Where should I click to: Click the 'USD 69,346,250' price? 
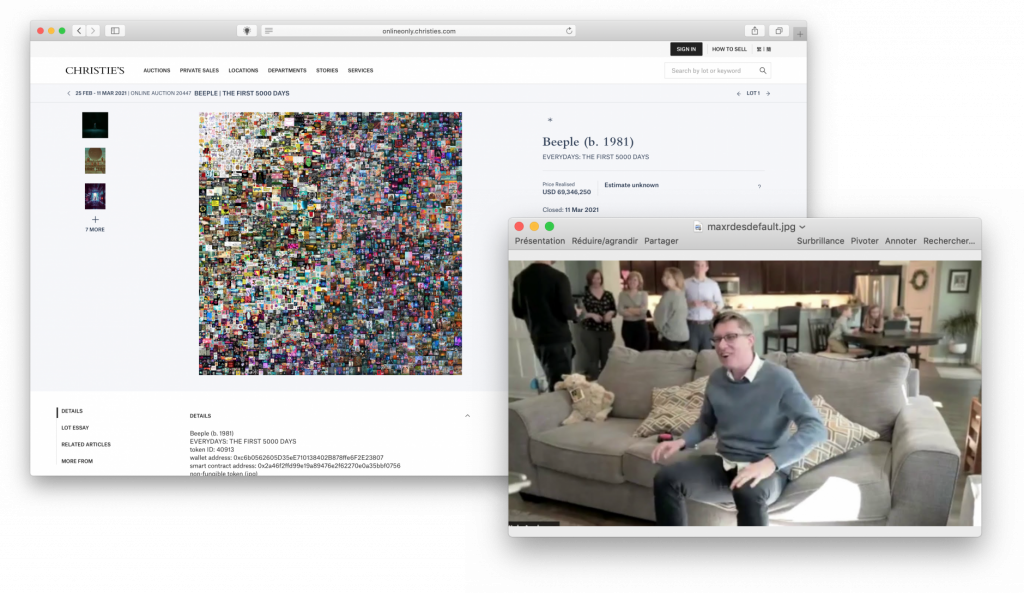(566, 192)
